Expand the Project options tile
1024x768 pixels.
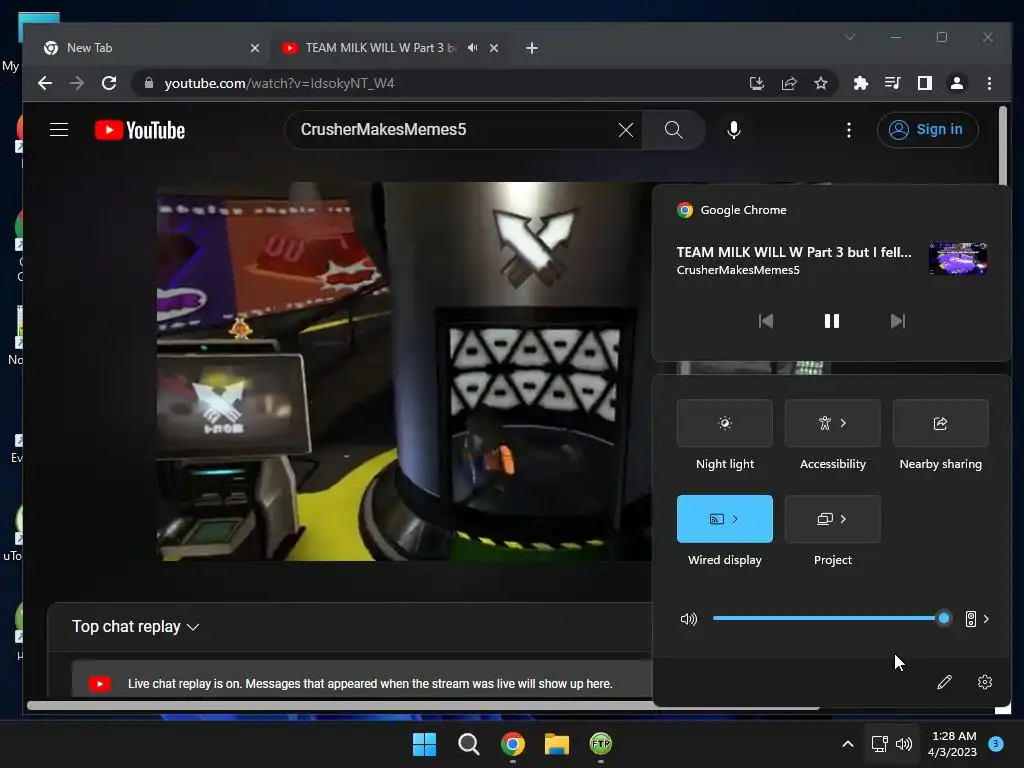coord(833,519)
